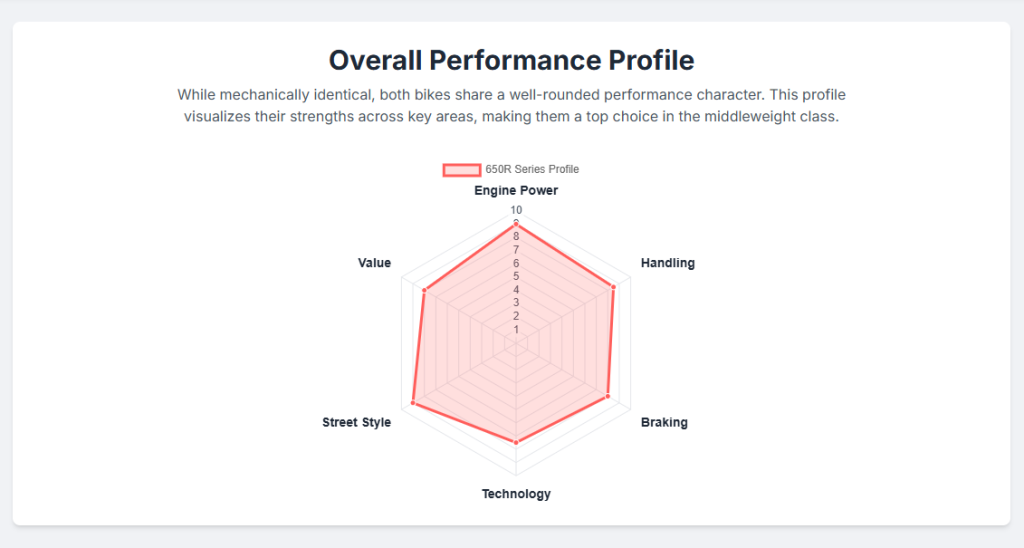
Task: Click the 650R Series Profile legend swatch
Action: (462, 169)
